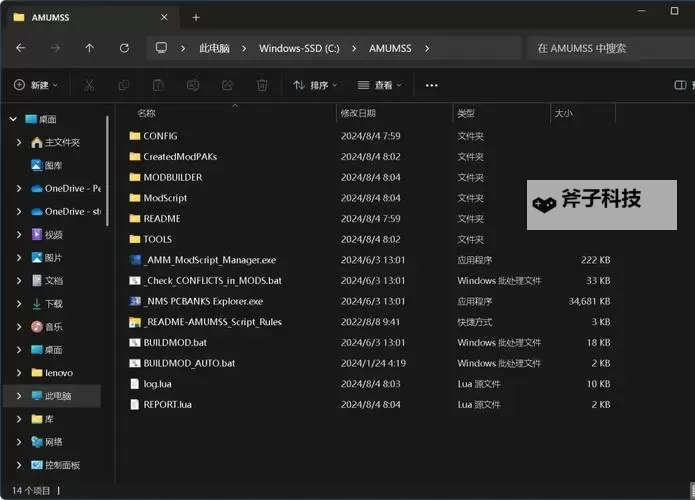Click 此电脑 in the address breadcrumb
The width and height of the screenshot is (695, 500).
[x=214, y=48]
